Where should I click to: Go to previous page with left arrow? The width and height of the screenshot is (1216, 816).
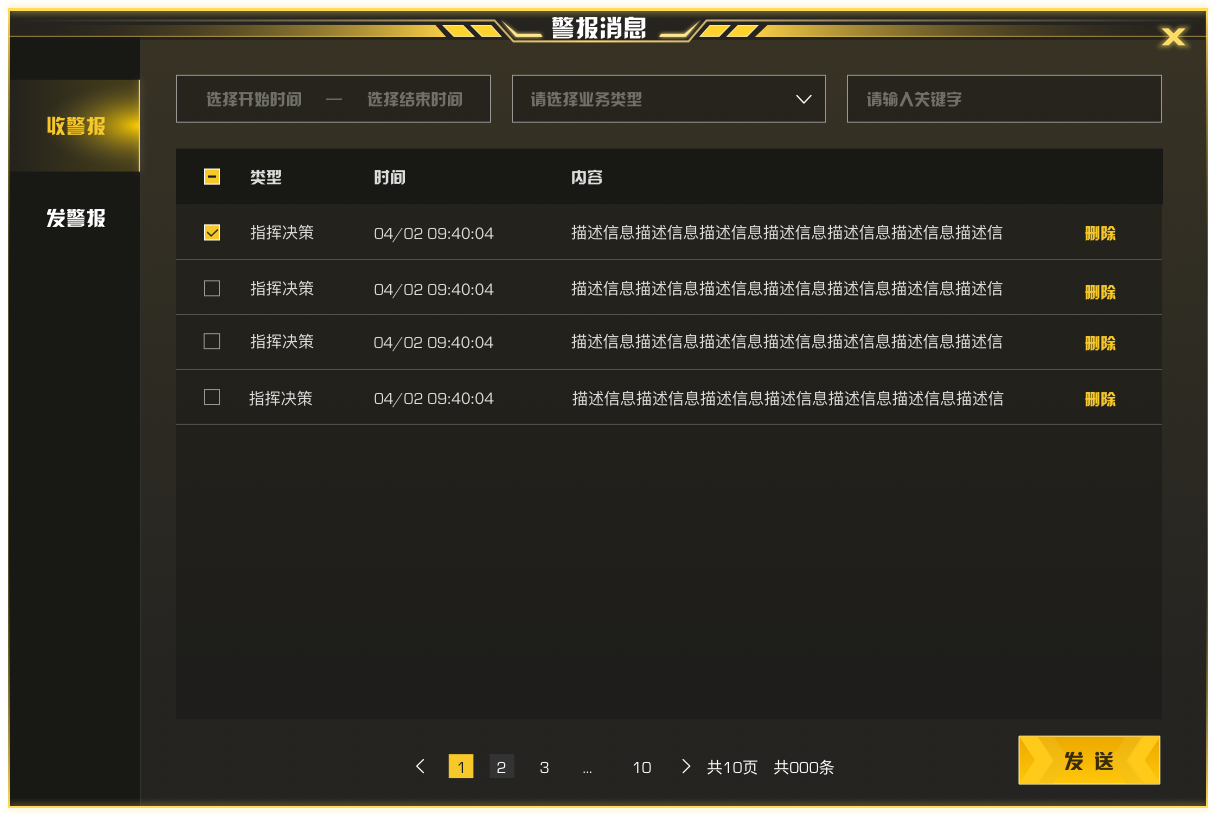420,766
